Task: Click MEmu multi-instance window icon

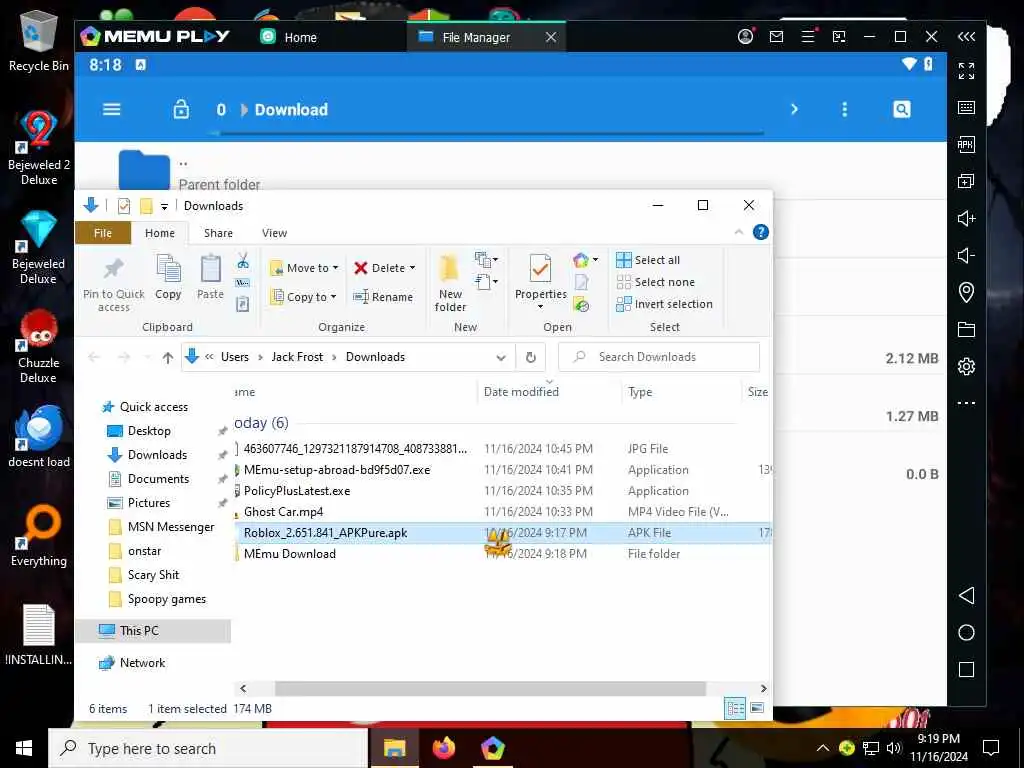Action: coord(966,181)
